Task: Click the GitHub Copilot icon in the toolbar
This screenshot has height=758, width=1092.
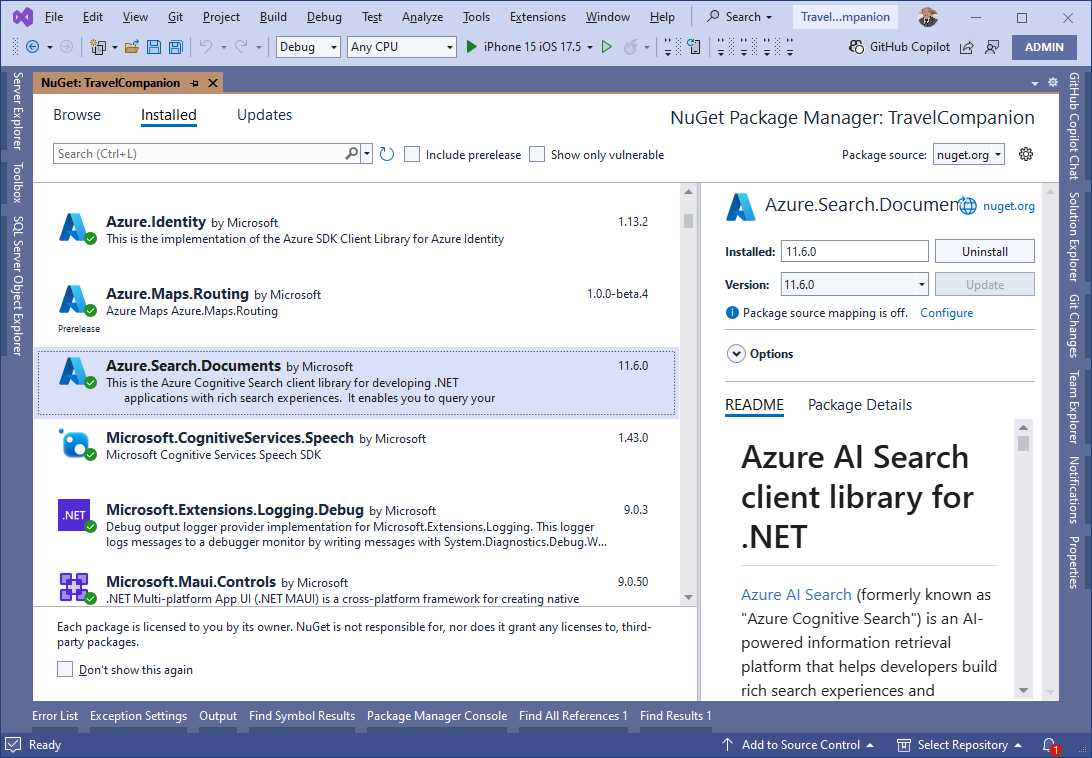Action: [855, 47]
